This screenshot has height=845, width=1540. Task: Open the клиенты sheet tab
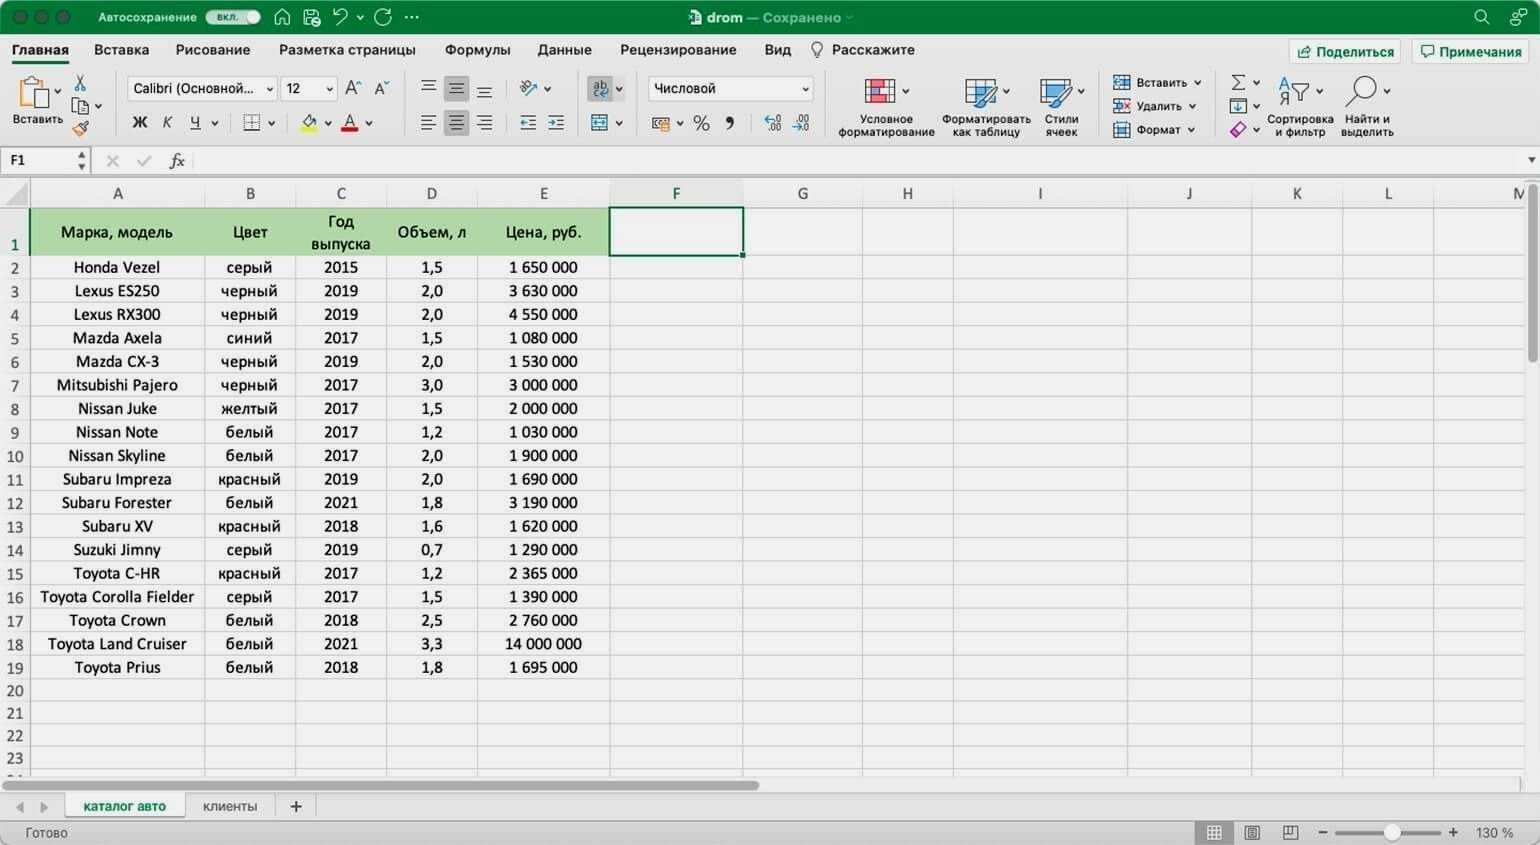230,806
